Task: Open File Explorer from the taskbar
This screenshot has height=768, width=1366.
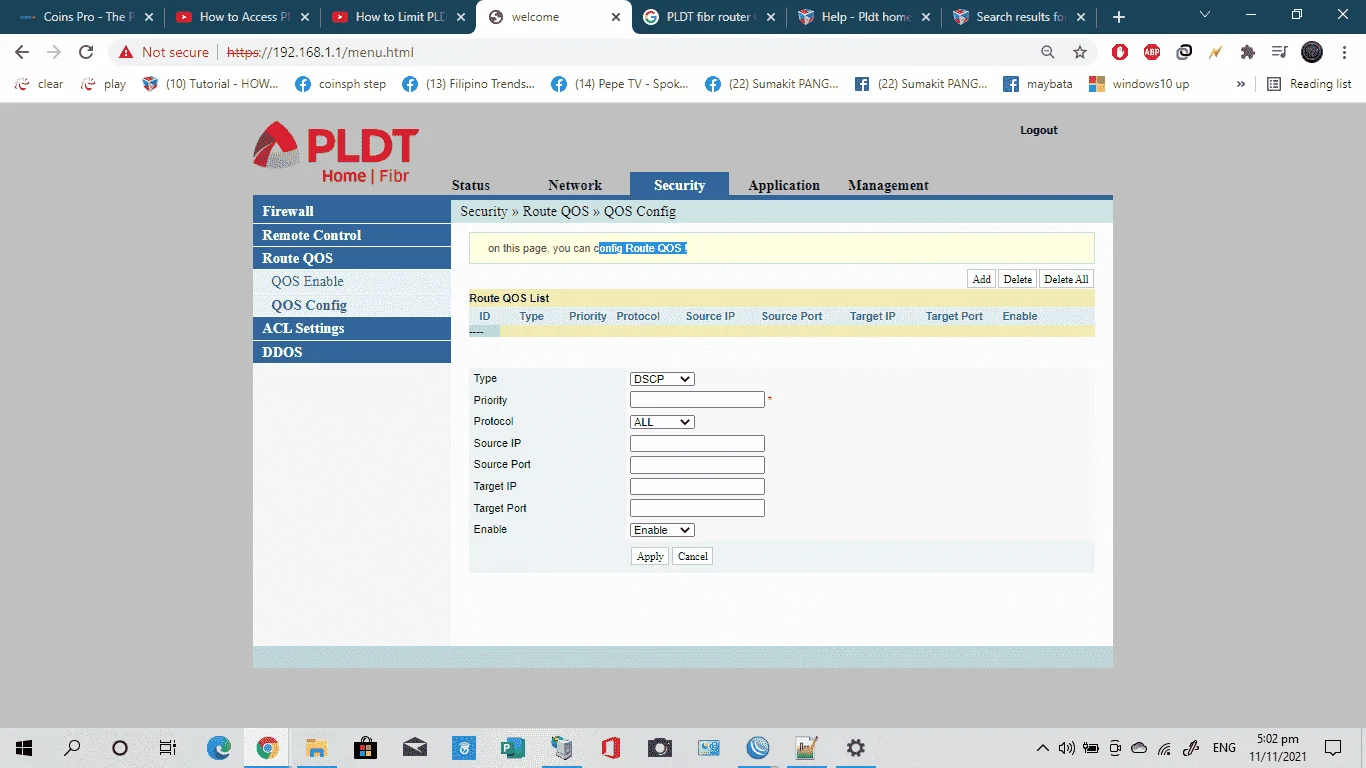Action: tap(316, 748)
